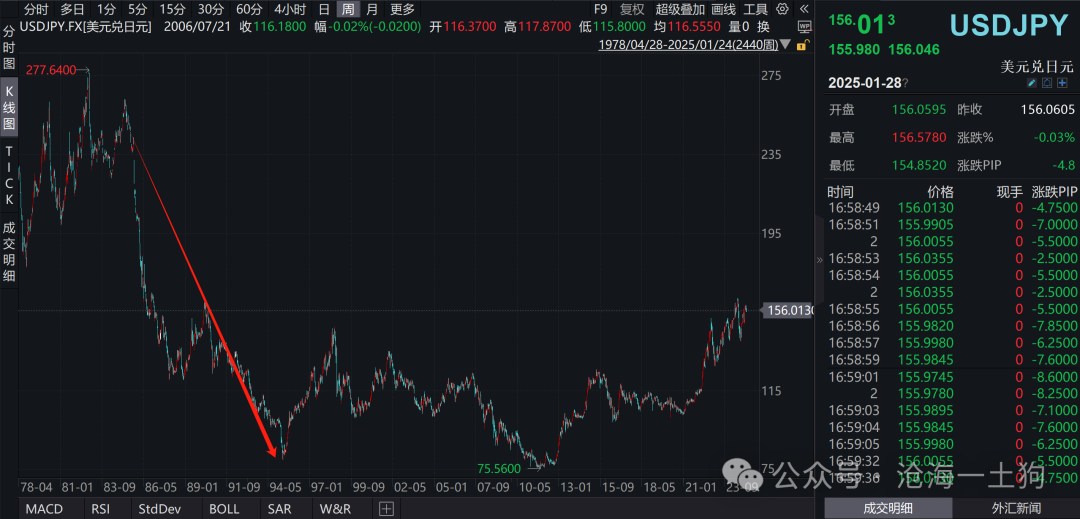Click the pencil edit icon under USDJPY

[x=1032, y=83]
